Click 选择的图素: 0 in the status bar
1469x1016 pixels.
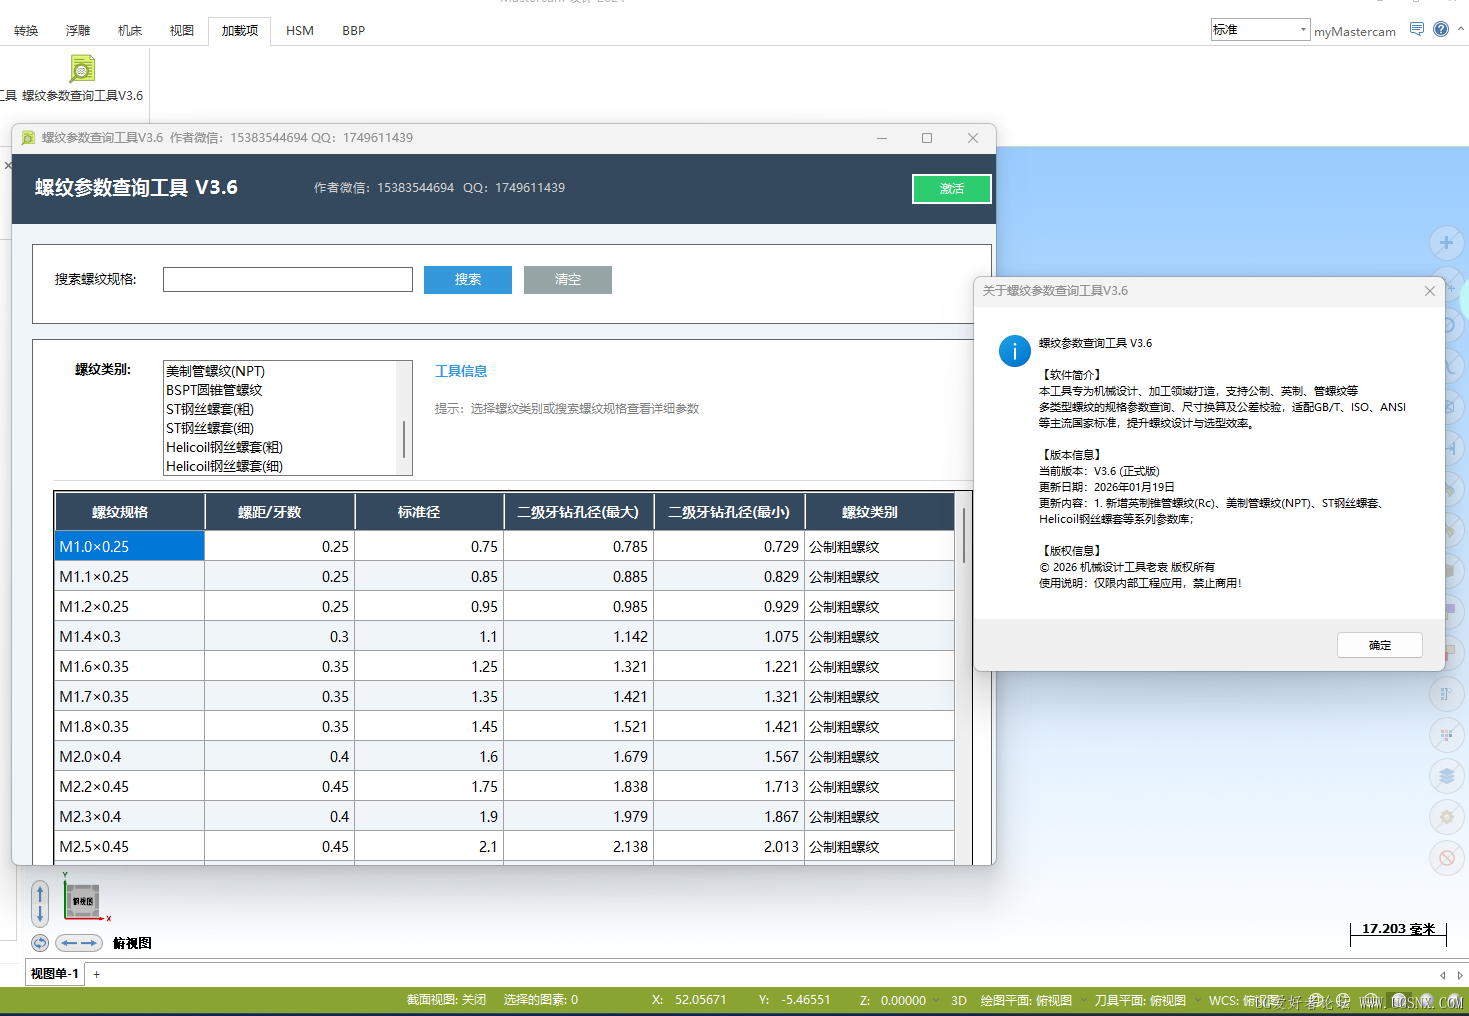pyautogui.click(x=541, y=1000)
